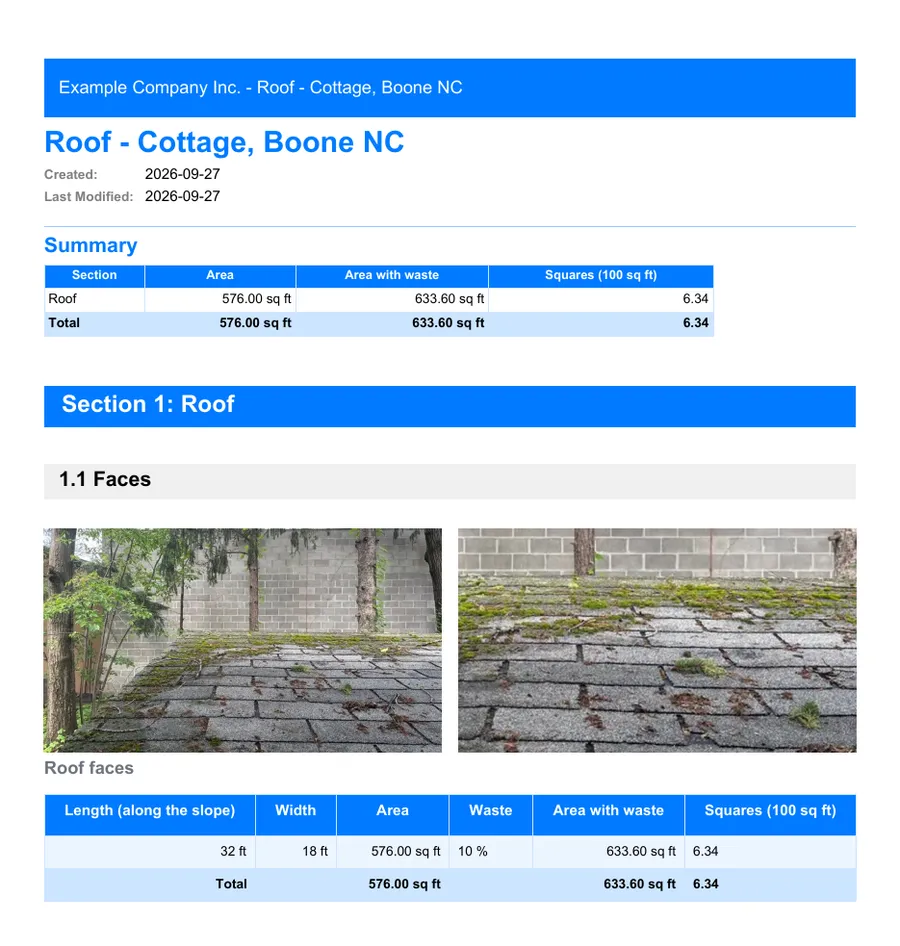Click the 'Roof faces' photo caption

click(89, 768)
